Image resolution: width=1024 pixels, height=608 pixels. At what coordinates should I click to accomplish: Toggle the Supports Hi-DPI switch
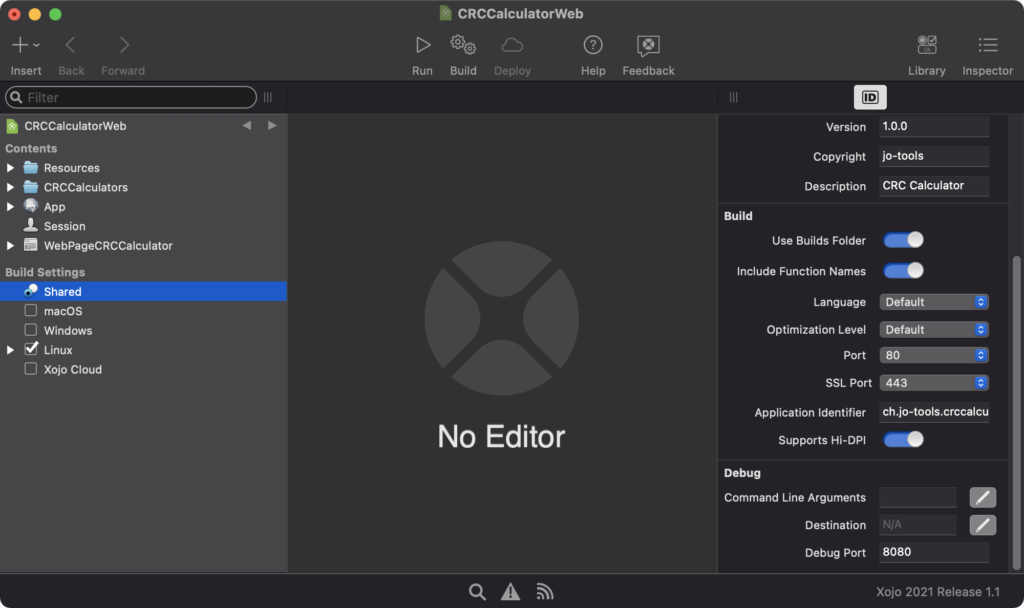tap(903, 440)
